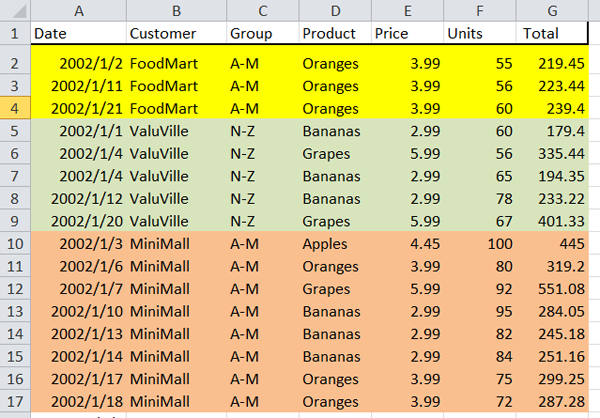Select the Customer header cell
Viewport: 600px width, 418px height.
coord(176,33)
